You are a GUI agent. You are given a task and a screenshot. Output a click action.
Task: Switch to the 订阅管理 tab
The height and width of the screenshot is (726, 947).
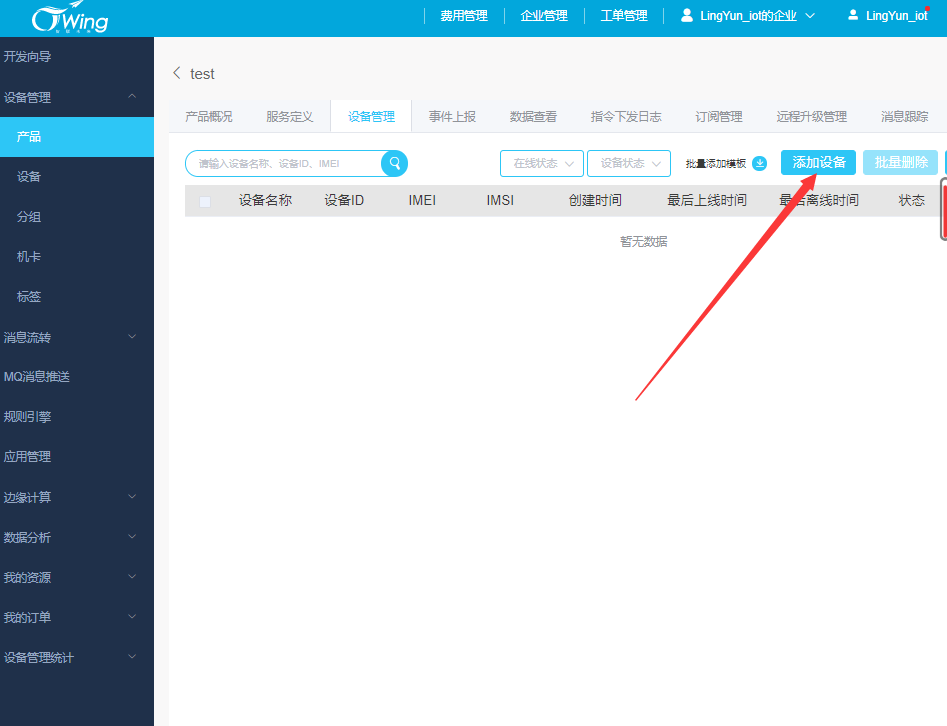pyautogui.click(x=718, y=116)
